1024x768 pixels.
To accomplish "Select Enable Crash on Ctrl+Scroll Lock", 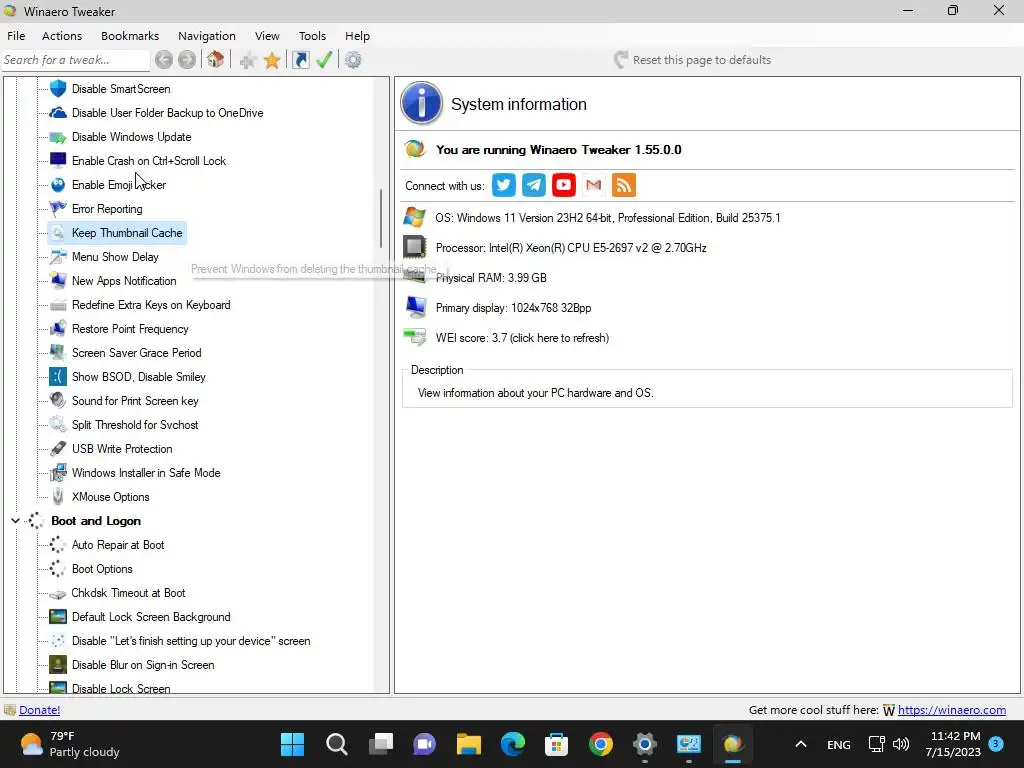I will pos(149,161).
